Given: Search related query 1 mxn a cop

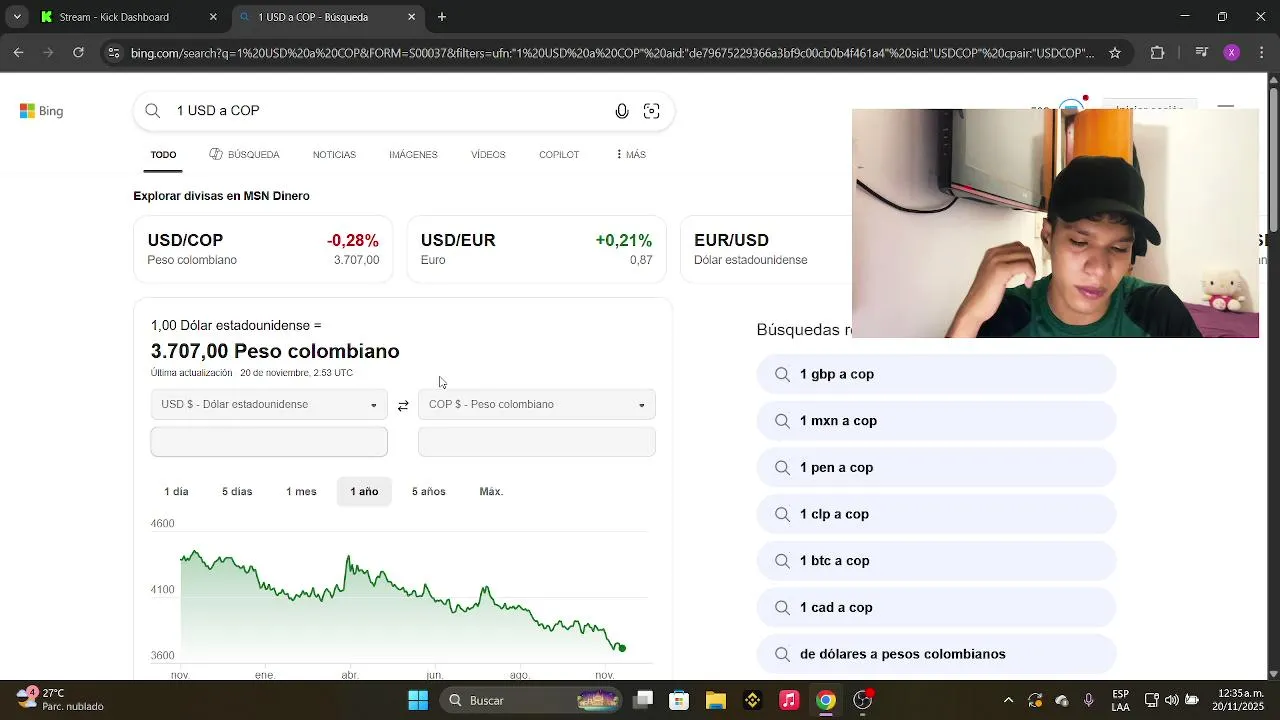Looking at the screenshot, I should click(936, 421).
